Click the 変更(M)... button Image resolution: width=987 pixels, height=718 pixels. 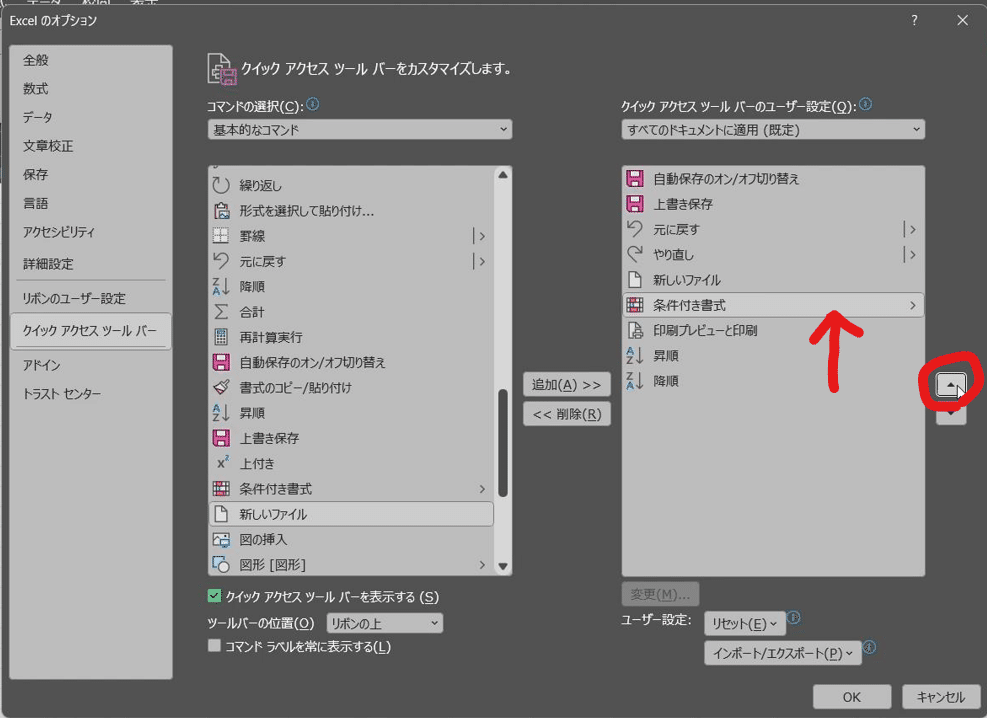pyautogui.click(x=660, y=594)
